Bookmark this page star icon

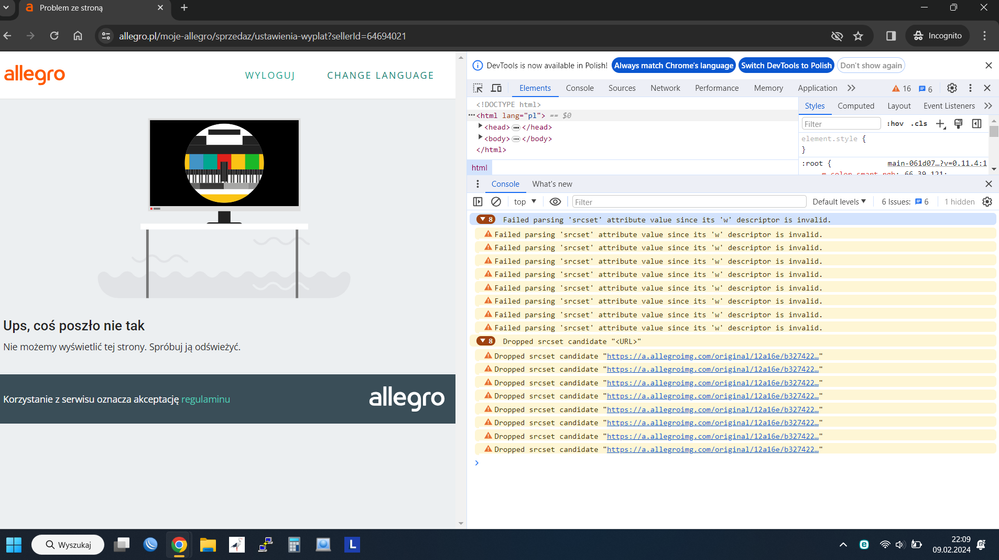click(858, 36)
